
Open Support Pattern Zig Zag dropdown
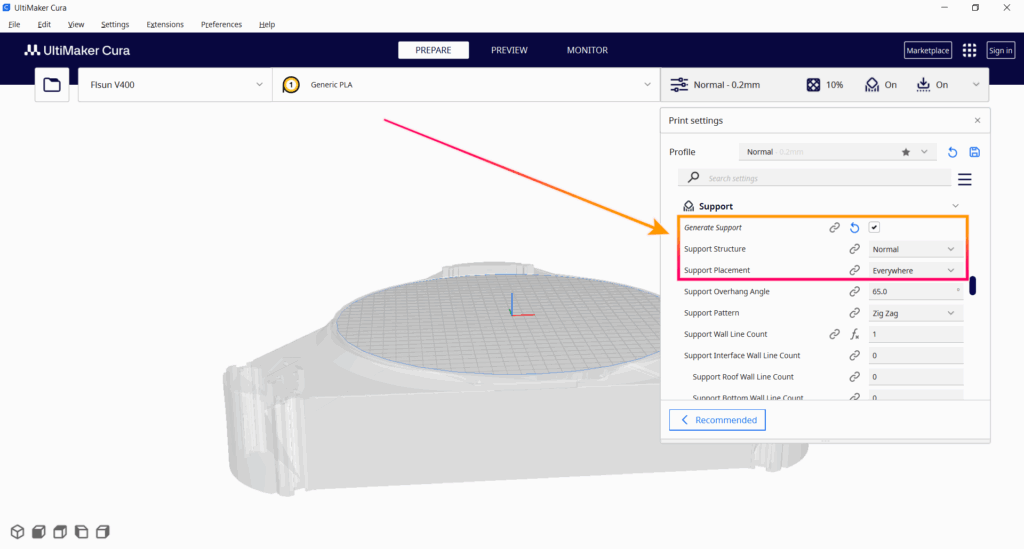[x=916, y=313]
